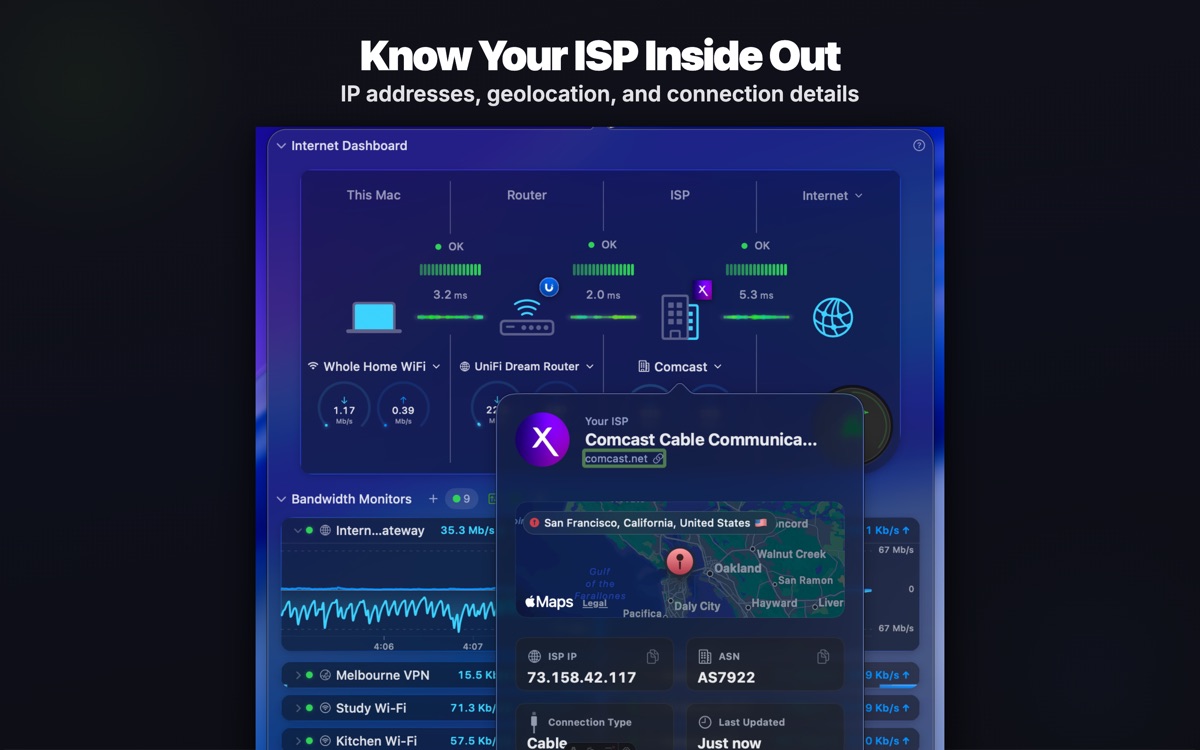Click the upload gauge showing 0.39 Mb/s
1200x750 pixels.
point(403,407)
